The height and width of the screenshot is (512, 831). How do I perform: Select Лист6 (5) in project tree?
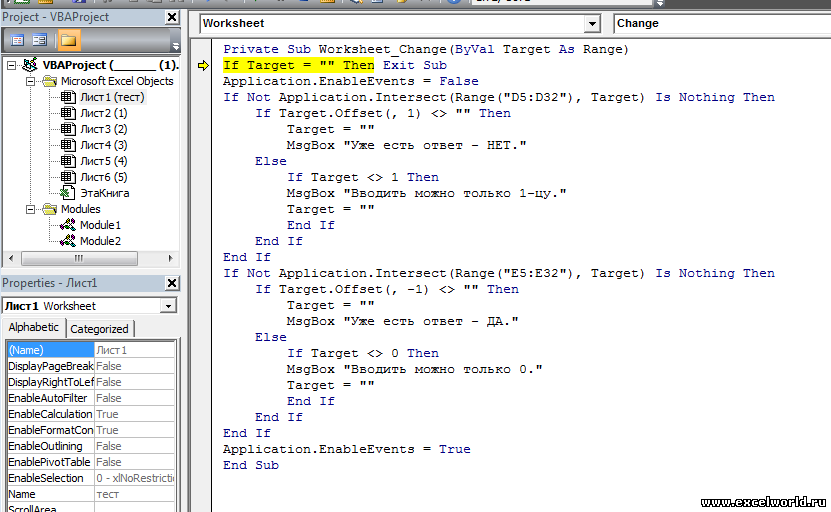[x=103, y=177]
